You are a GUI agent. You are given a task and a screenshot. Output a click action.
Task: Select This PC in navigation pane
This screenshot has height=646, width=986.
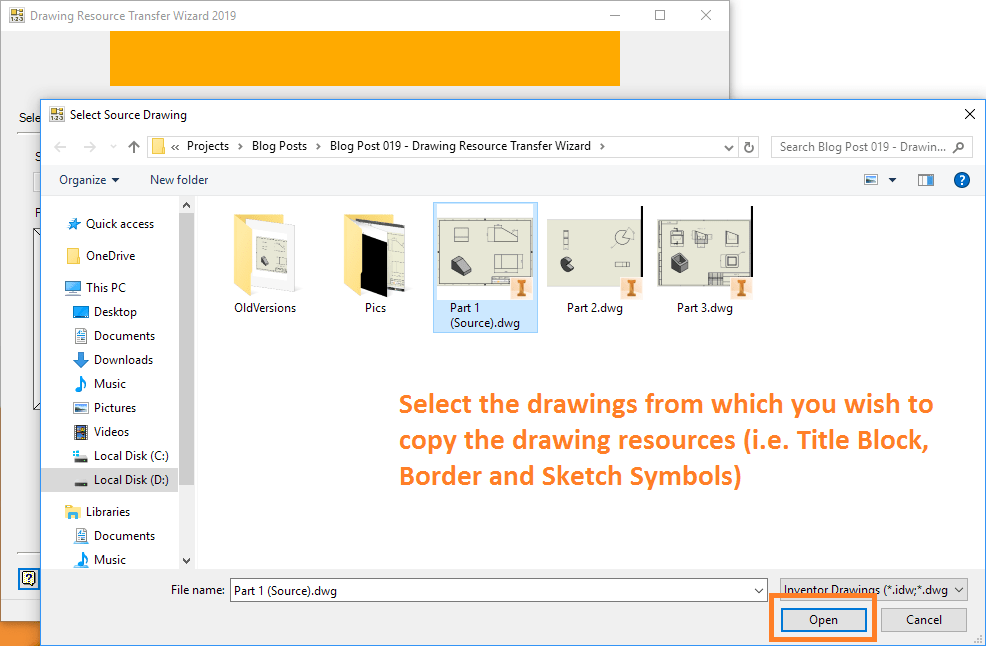click(106, 287)
